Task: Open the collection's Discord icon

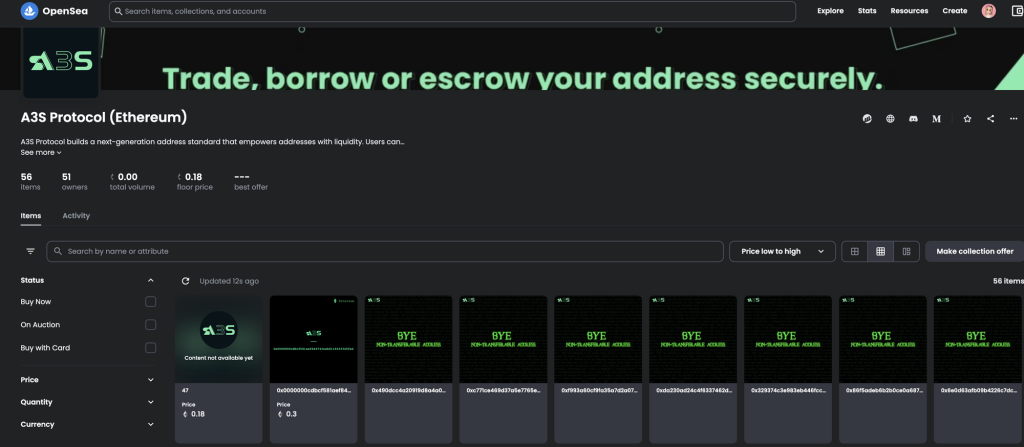Action: (x=913, y=119)
